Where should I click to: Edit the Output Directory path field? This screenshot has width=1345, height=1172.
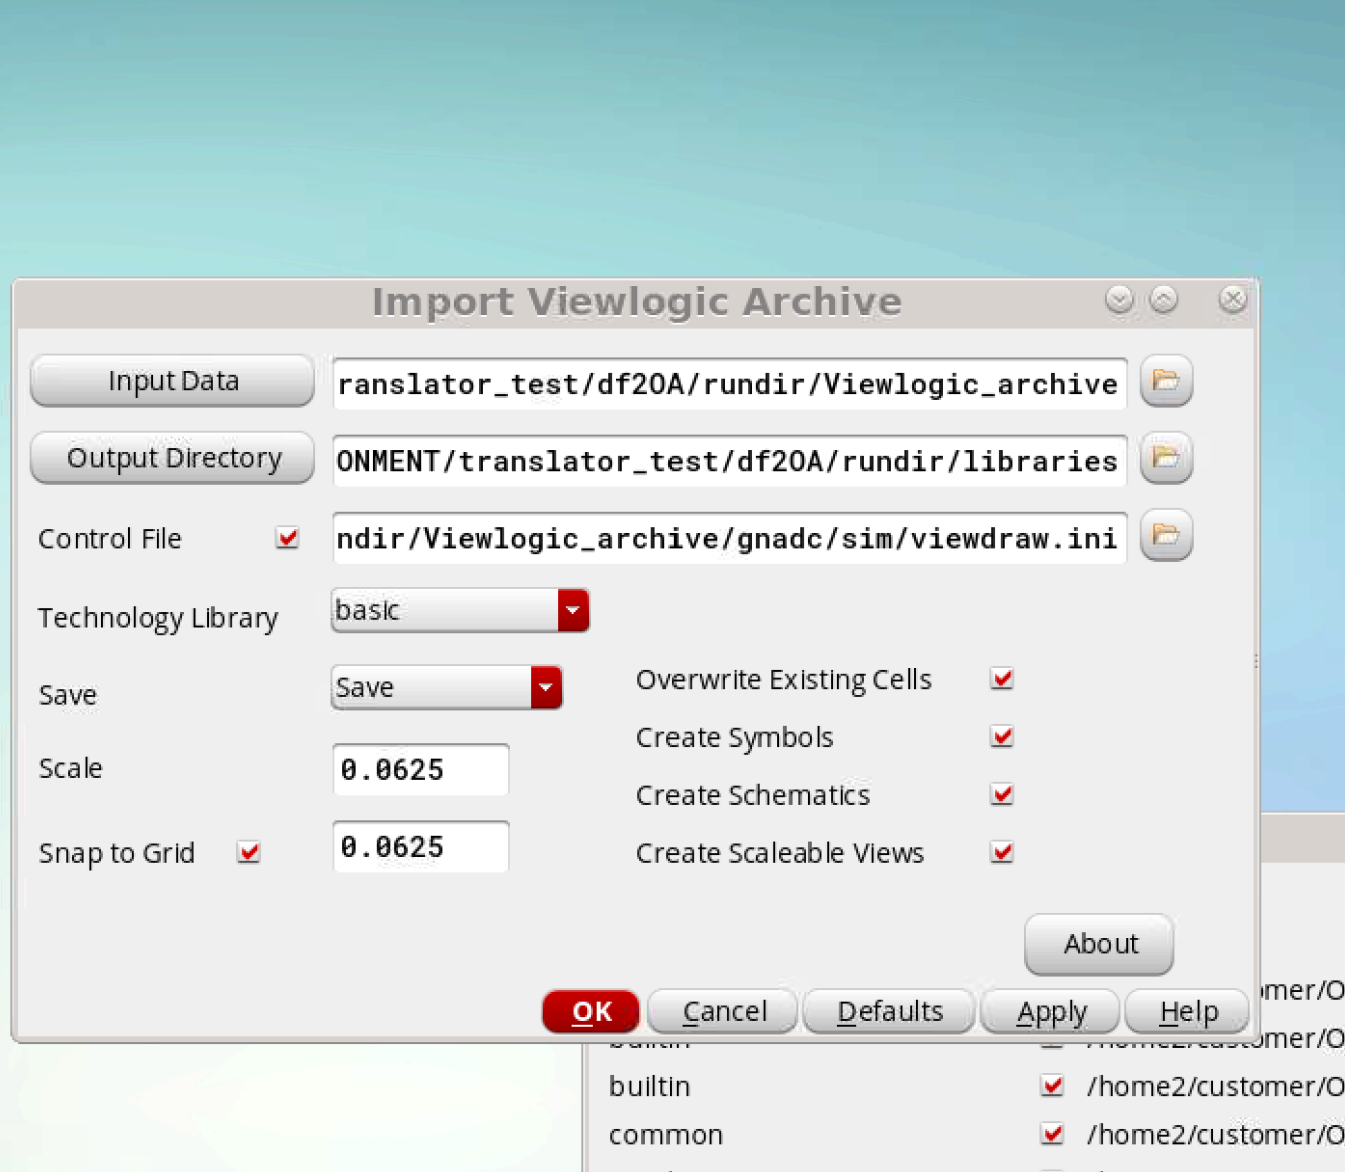click(x=729, y=461)
